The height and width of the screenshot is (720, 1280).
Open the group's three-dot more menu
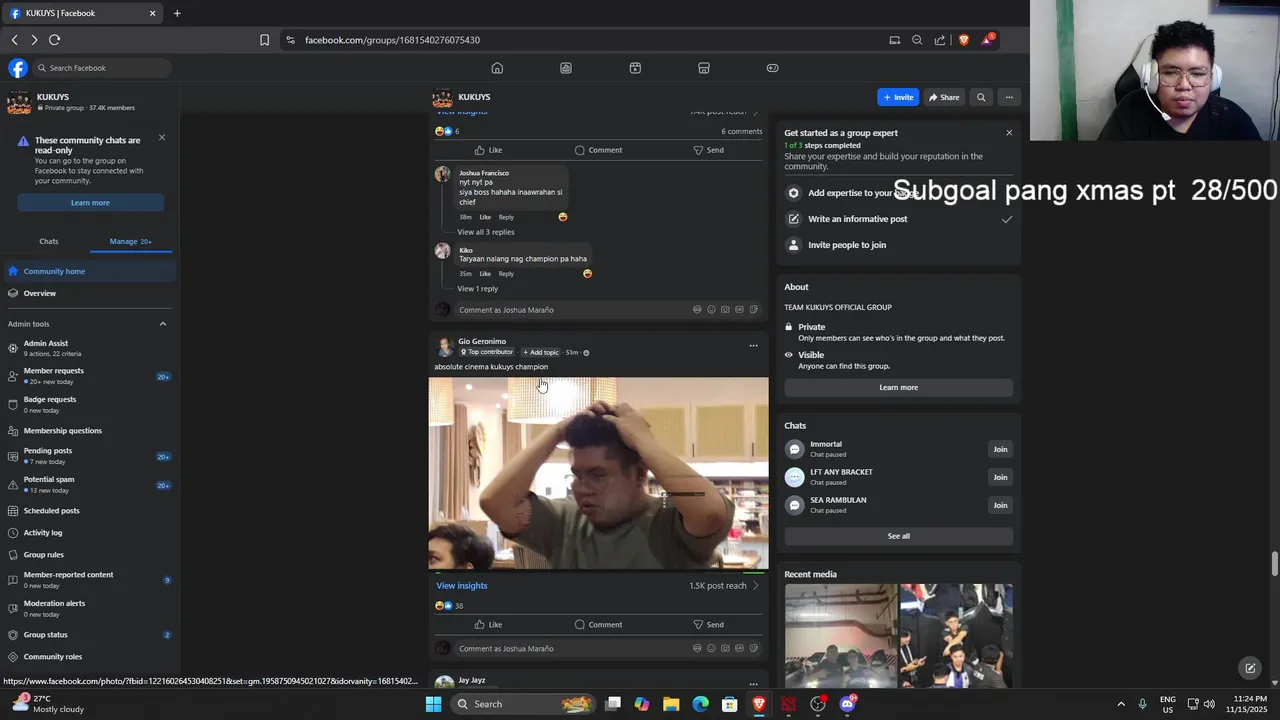pyautogui.click(x=1009, y=97)
